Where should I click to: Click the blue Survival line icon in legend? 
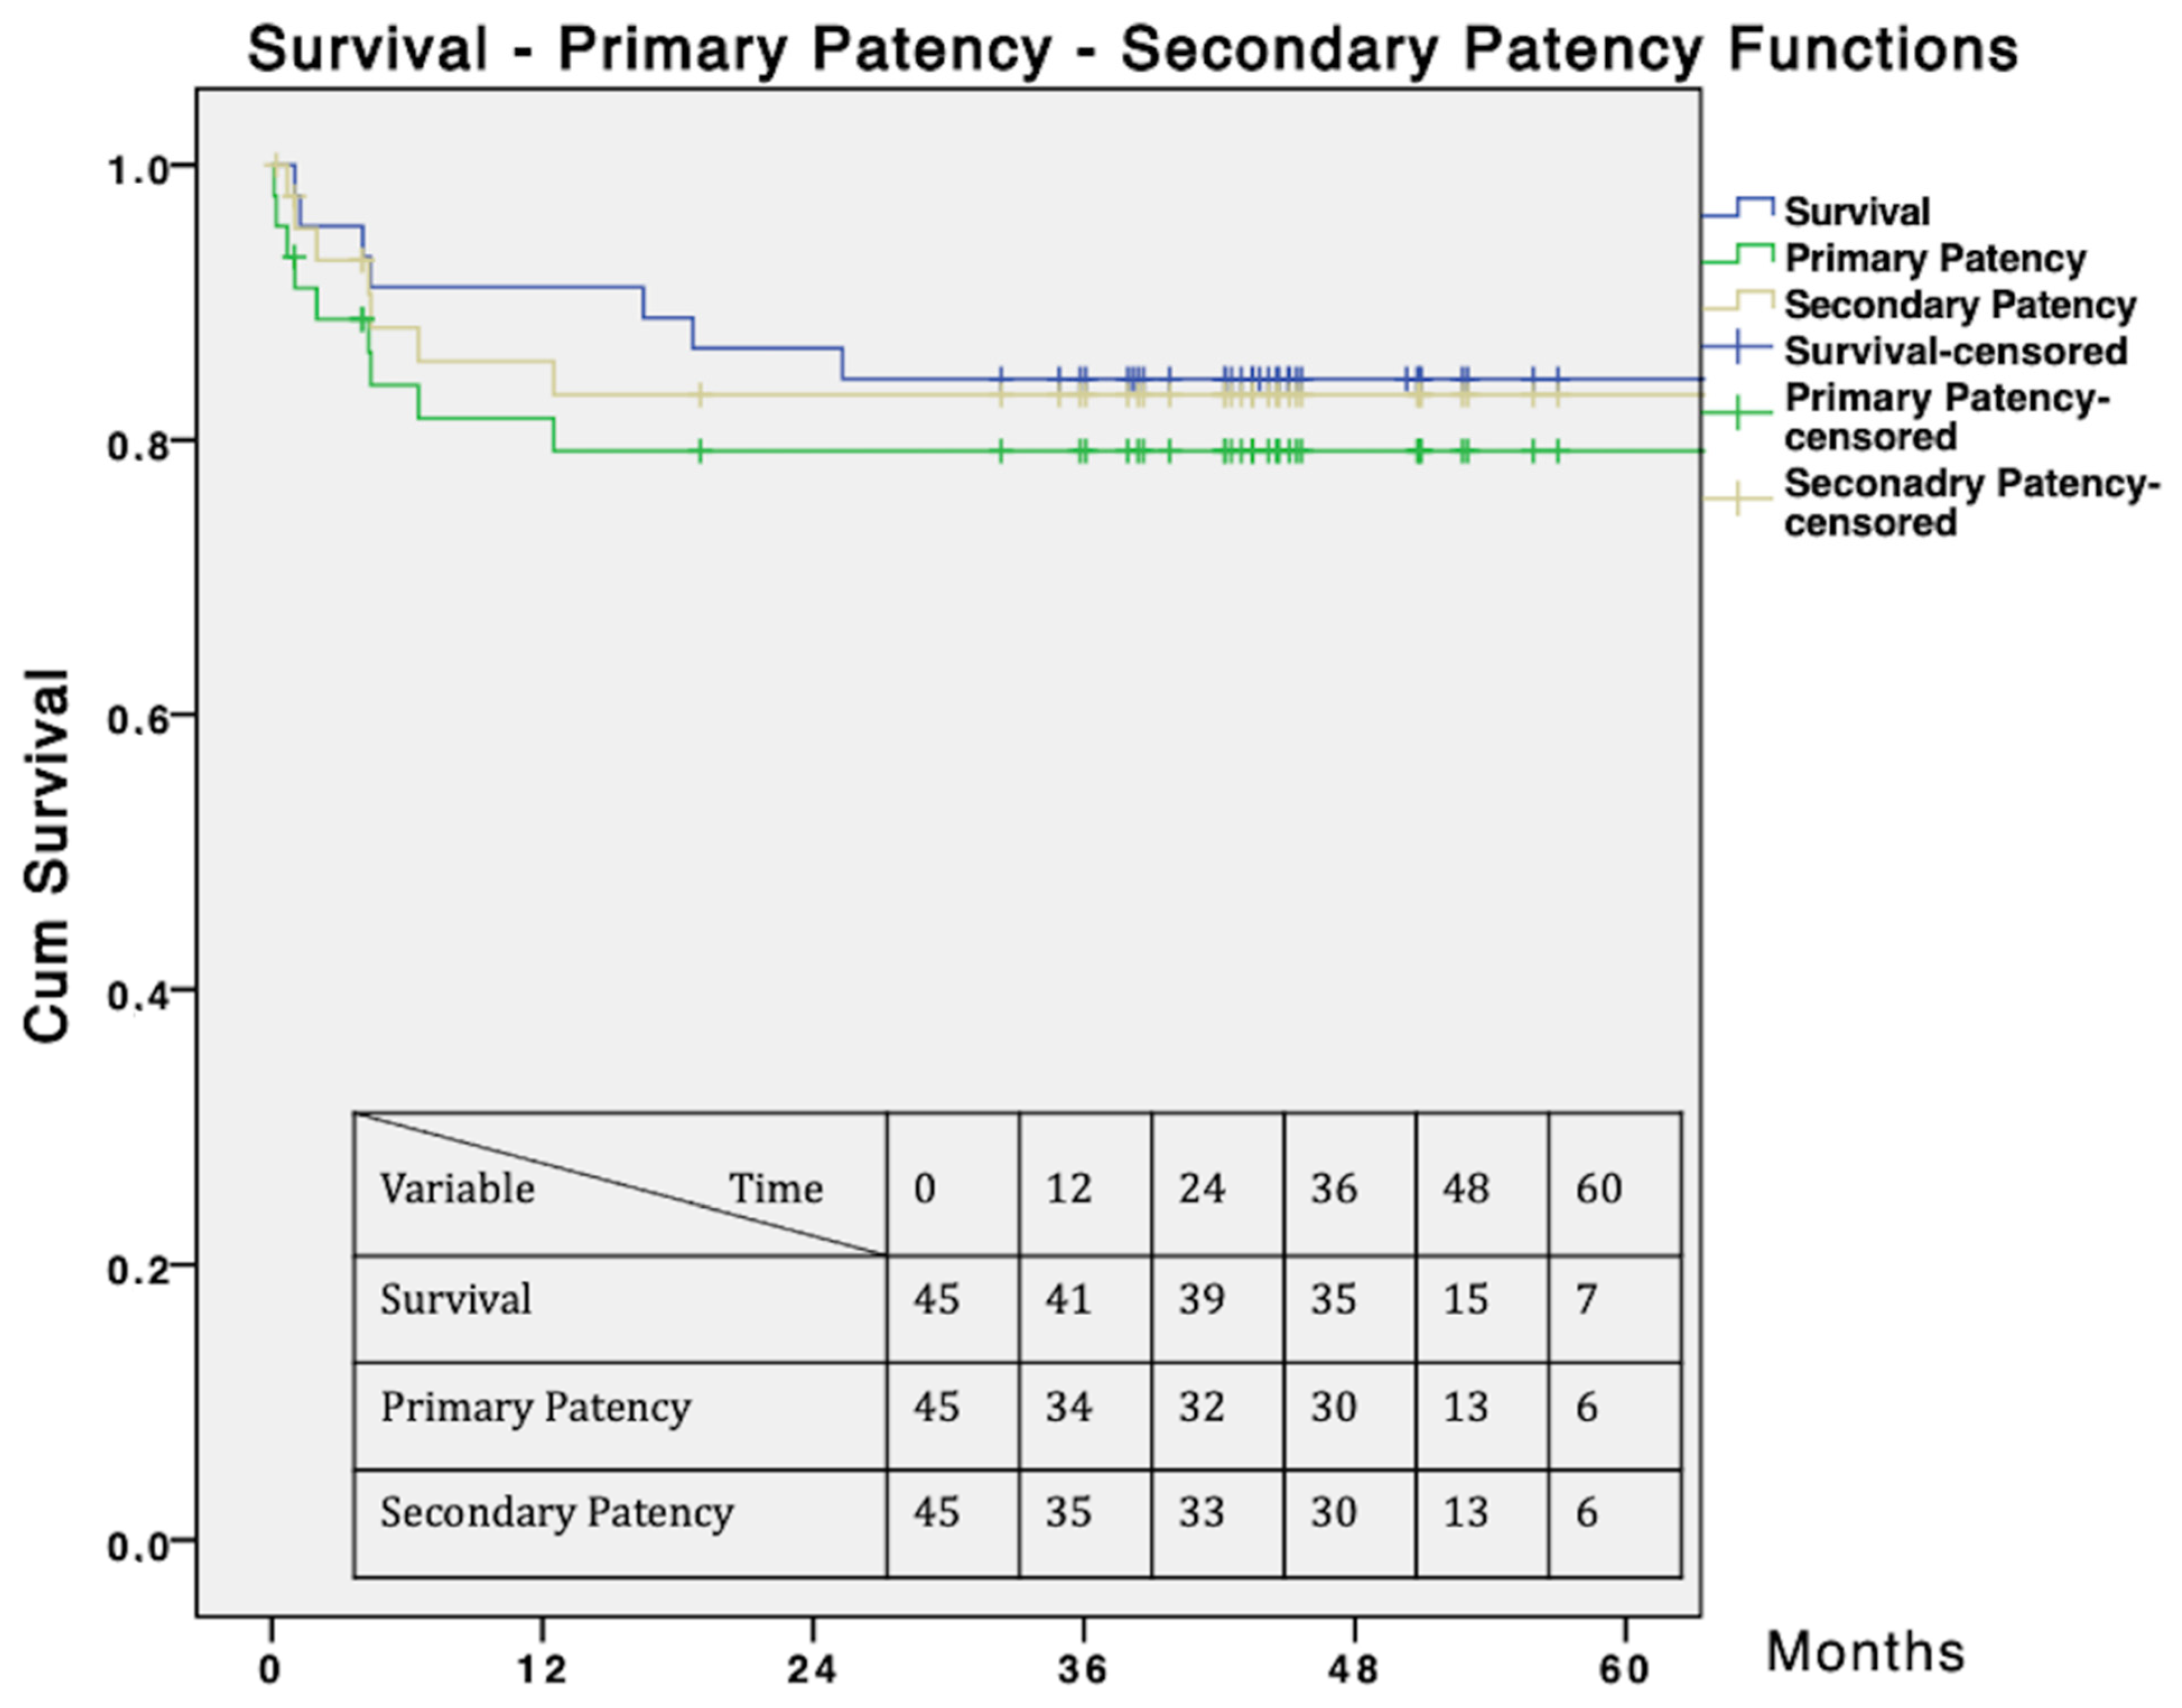(1738, 208)
